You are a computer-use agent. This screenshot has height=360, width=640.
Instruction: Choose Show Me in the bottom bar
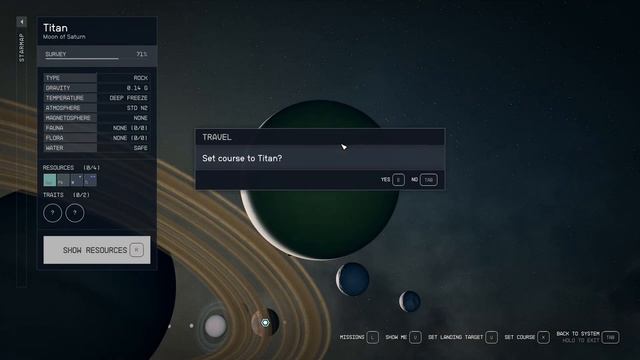(x=403, y=337)
